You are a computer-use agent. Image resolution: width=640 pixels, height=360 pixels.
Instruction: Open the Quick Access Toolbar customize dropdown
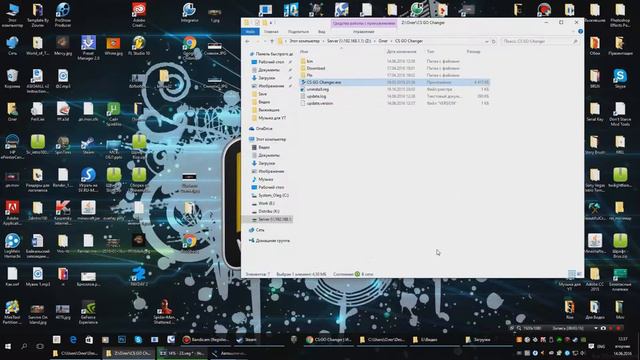point(271,23)
